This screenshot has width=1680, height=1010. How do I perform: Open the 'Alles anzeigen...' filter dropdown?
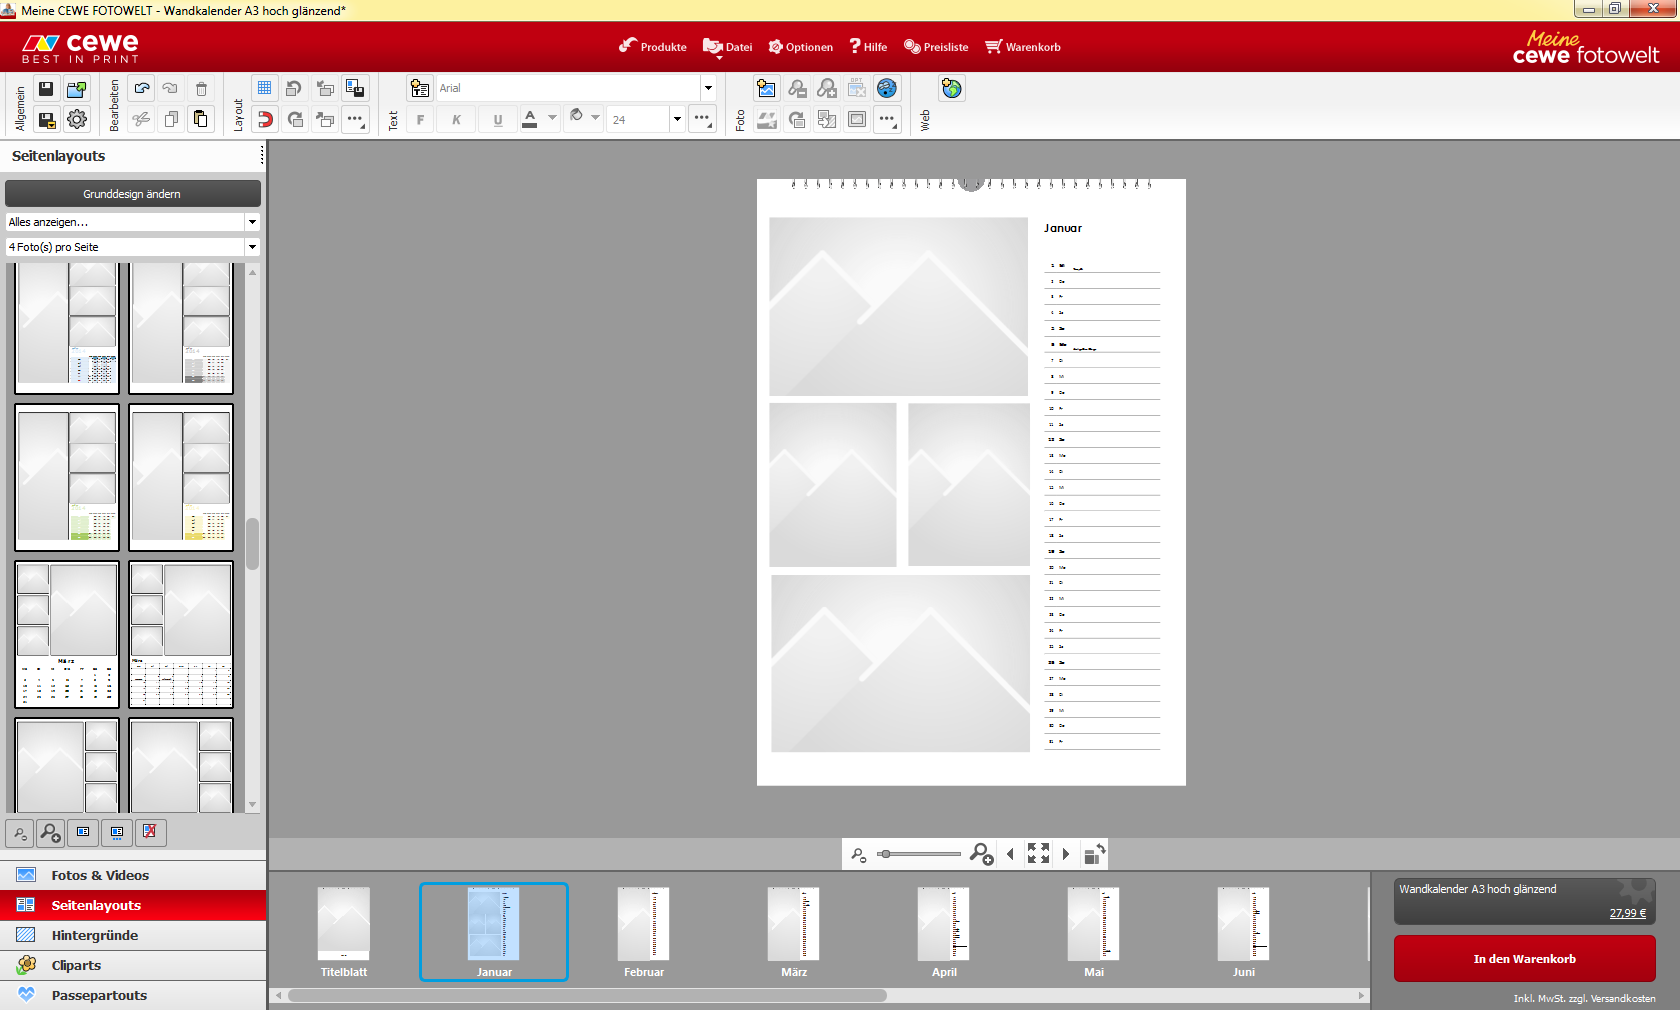pyautogui.click(x=252, y=222)
